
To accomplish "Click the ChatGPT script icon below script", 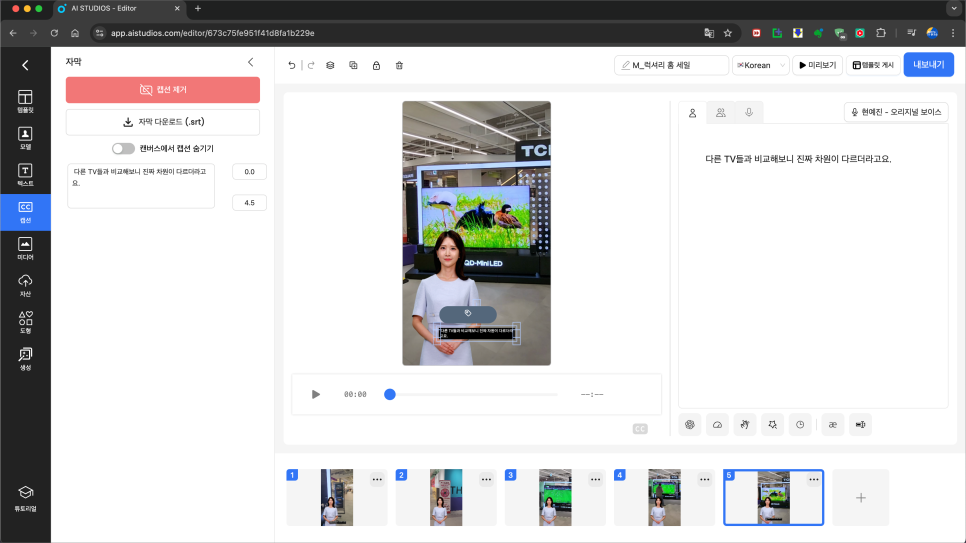I will [x=690, y=425].
